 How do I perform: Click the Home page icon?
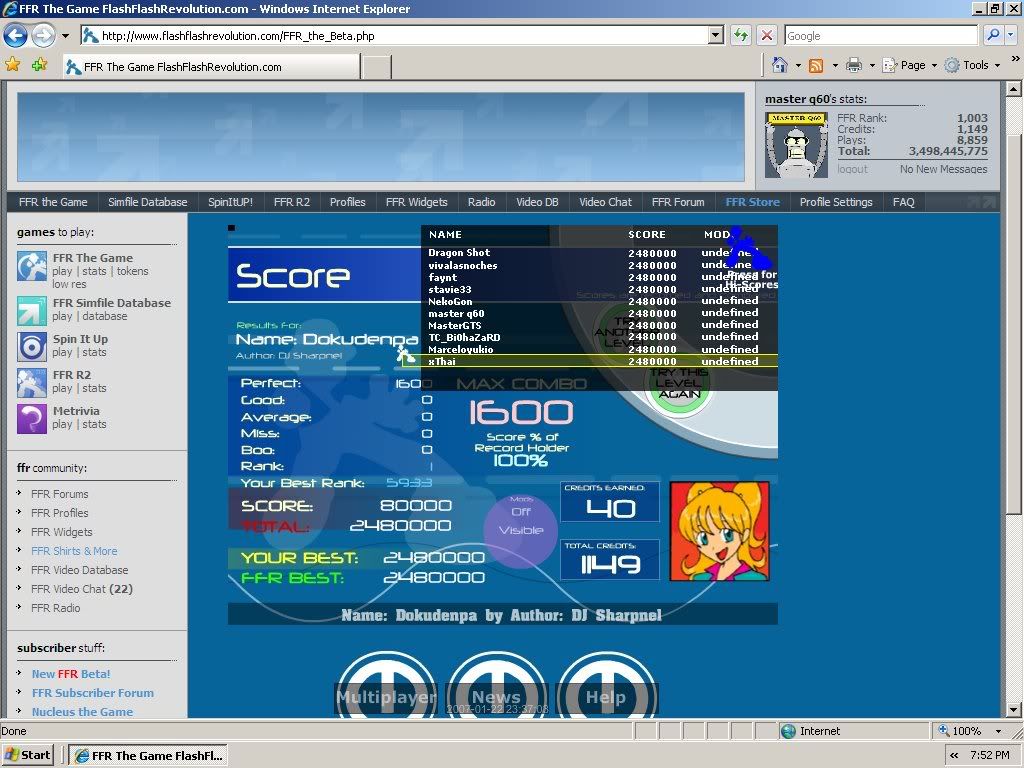tap(780, 65)
